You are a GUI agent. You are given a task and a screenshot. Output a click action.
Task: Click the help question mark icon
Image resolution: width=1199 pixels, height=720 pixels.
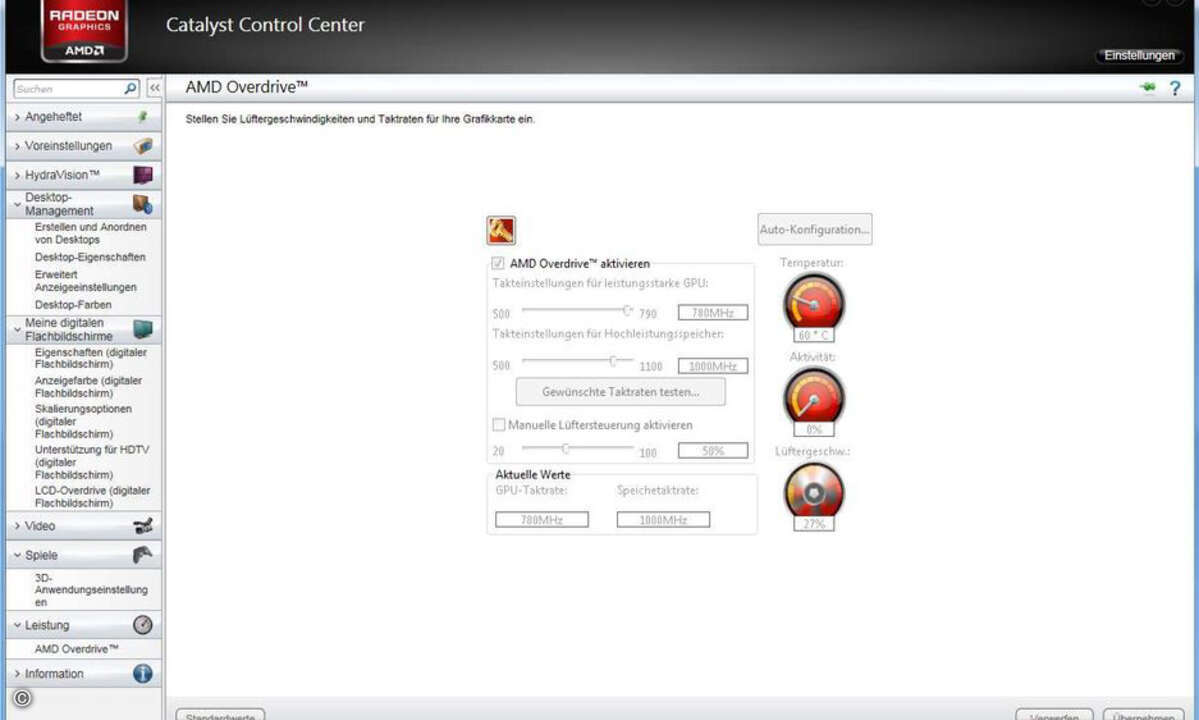point(1175,89)
